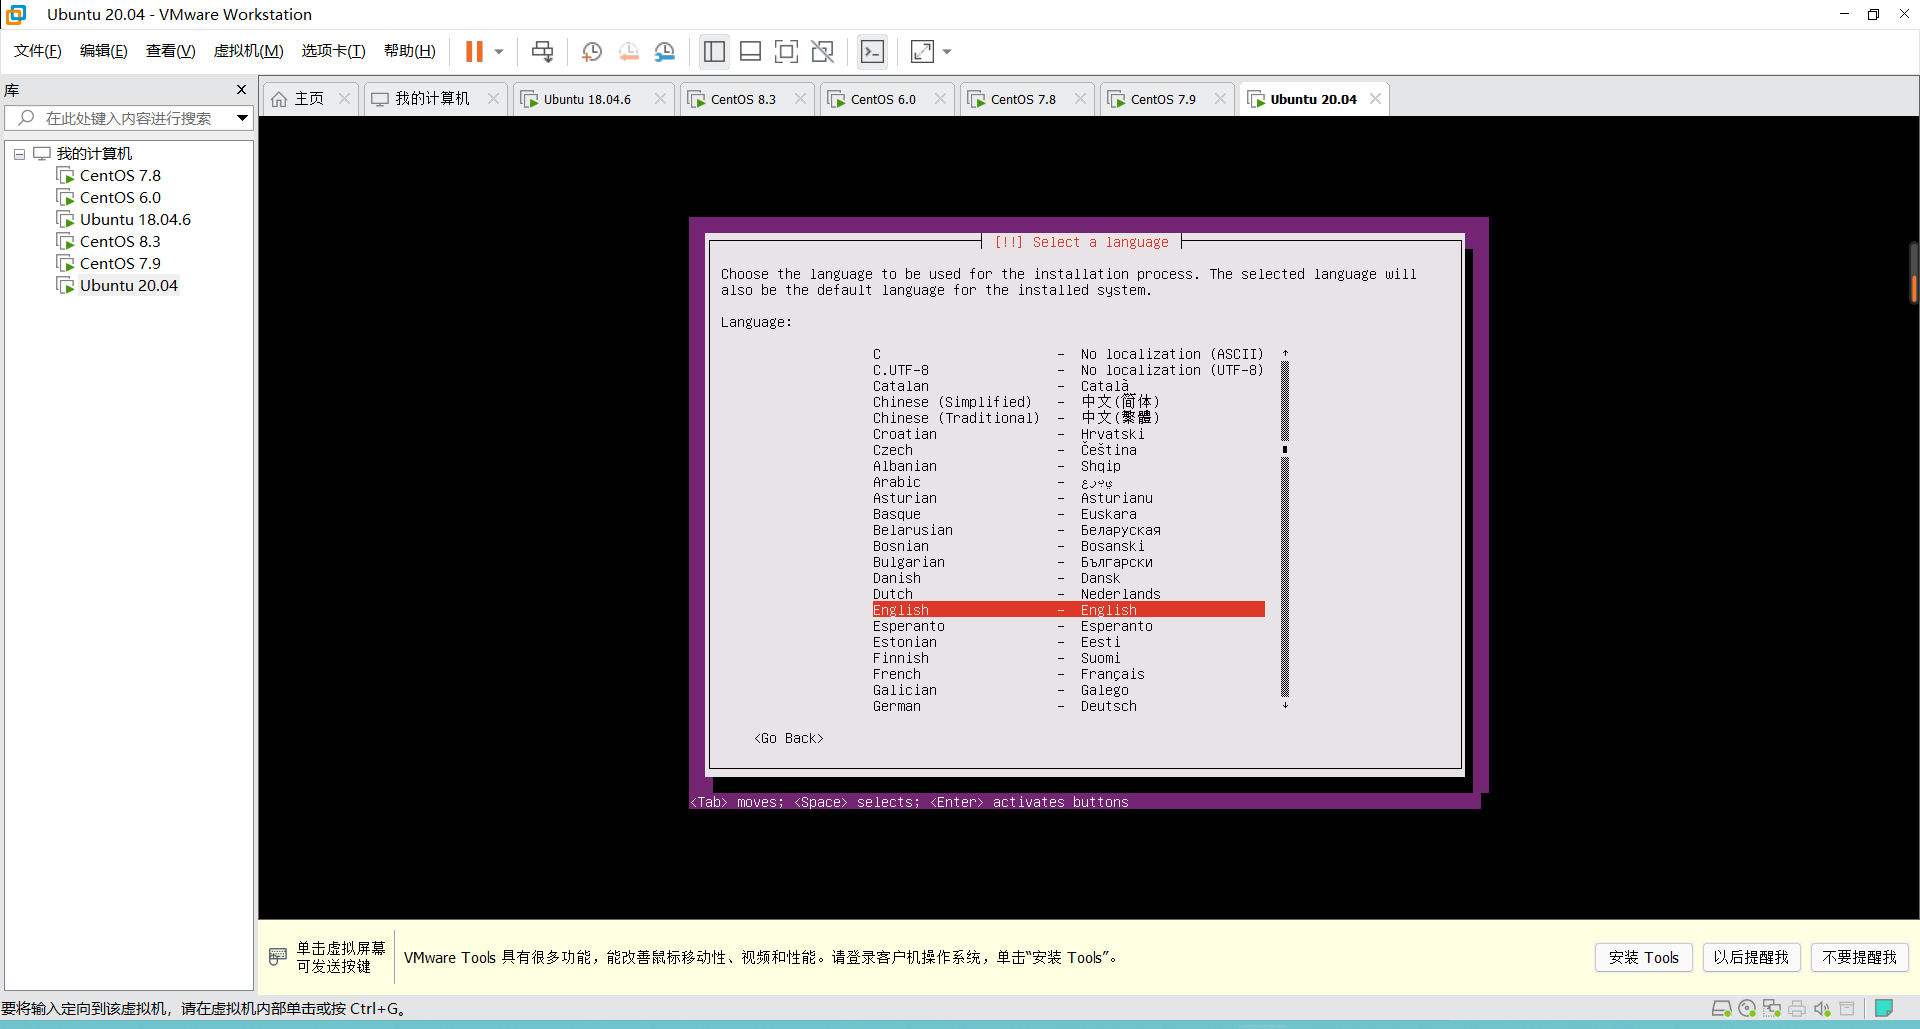Select CentOS 6.0 in the library tree

120,198
